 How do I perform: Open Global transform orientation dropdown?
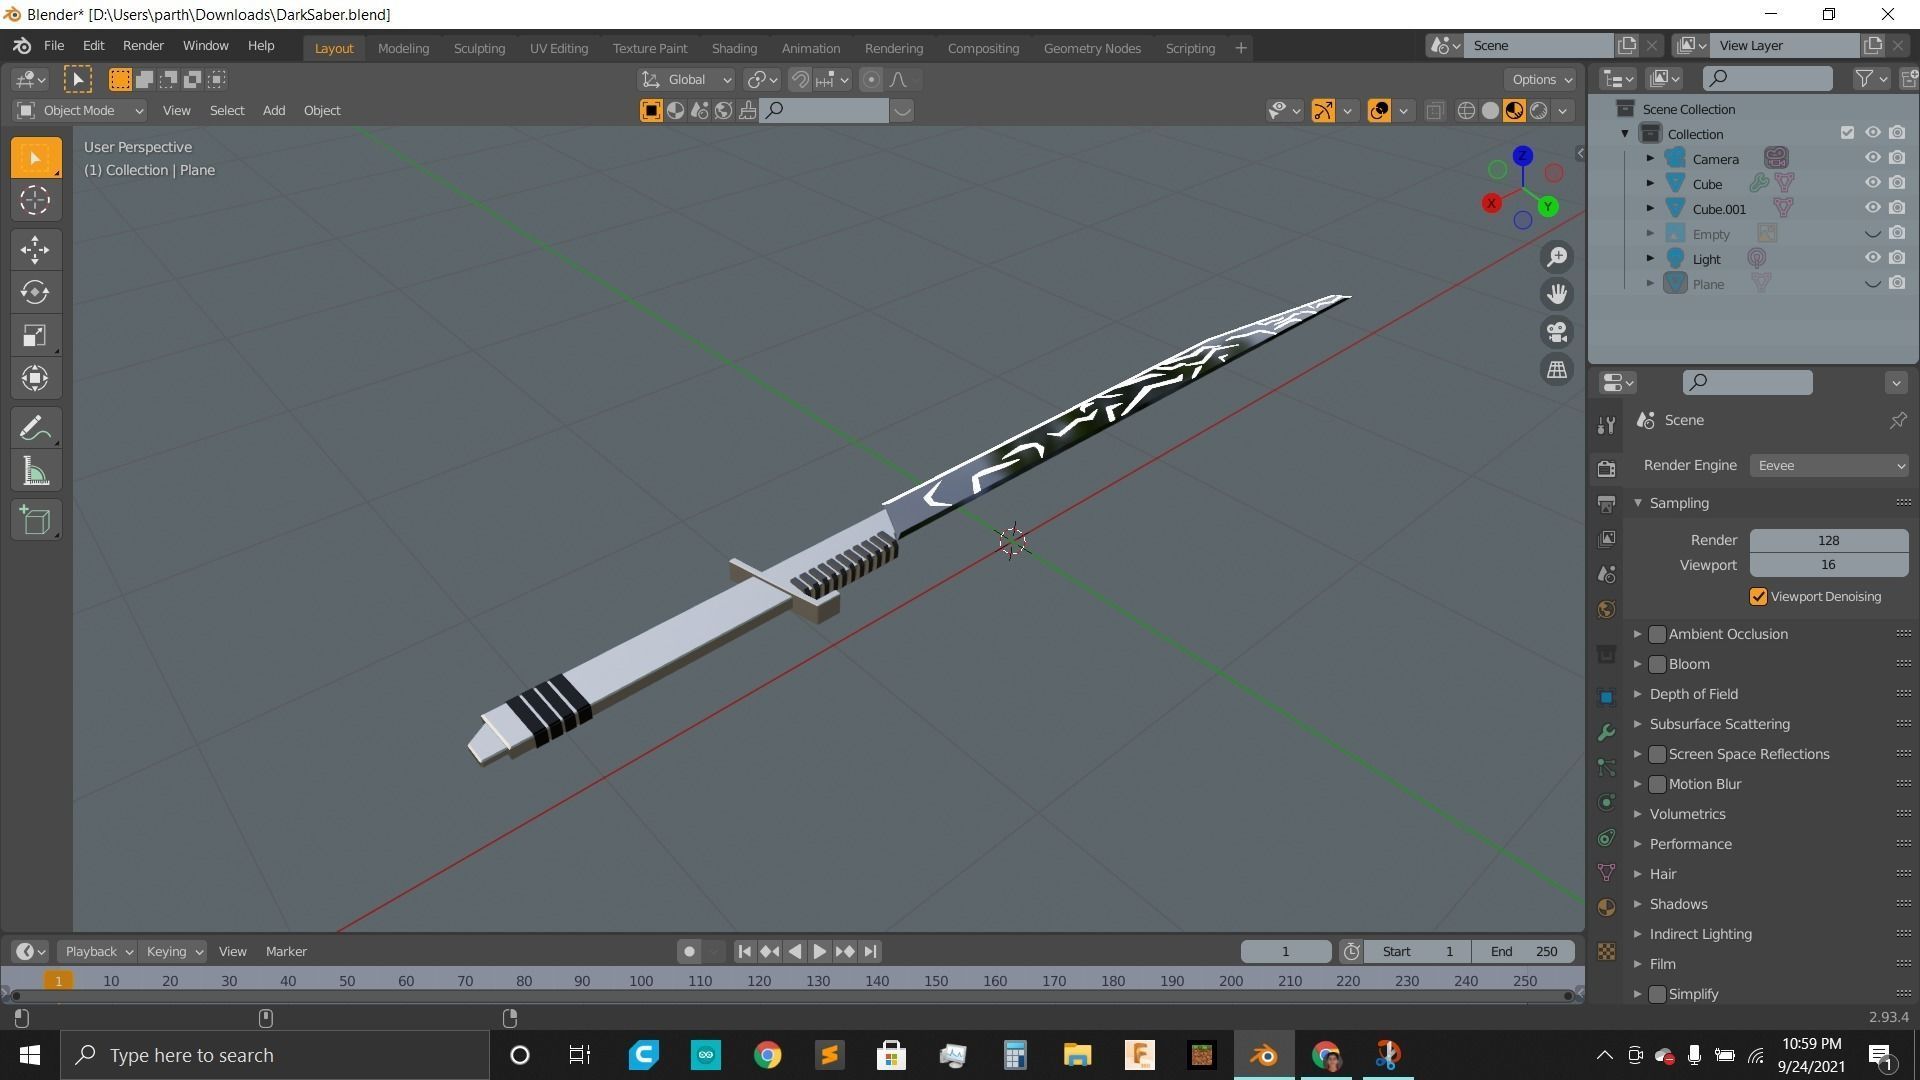(x=686, y=79)
